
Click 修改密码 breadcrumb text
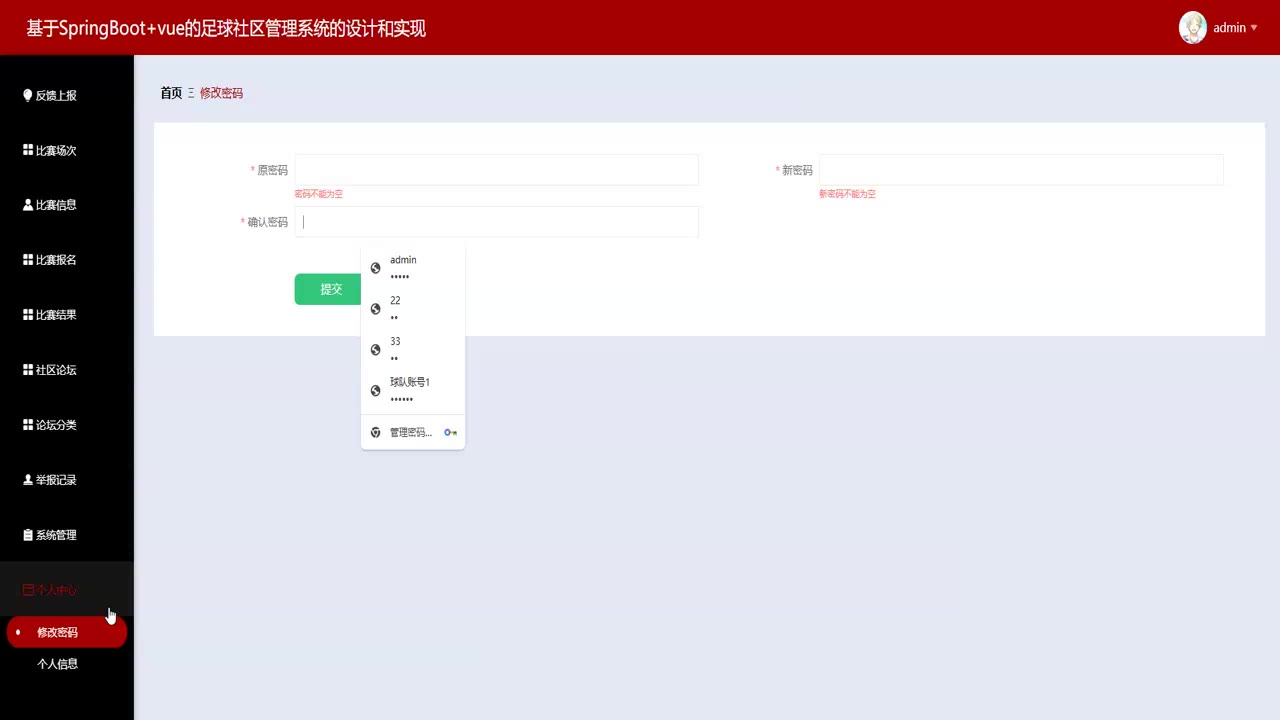221,93
